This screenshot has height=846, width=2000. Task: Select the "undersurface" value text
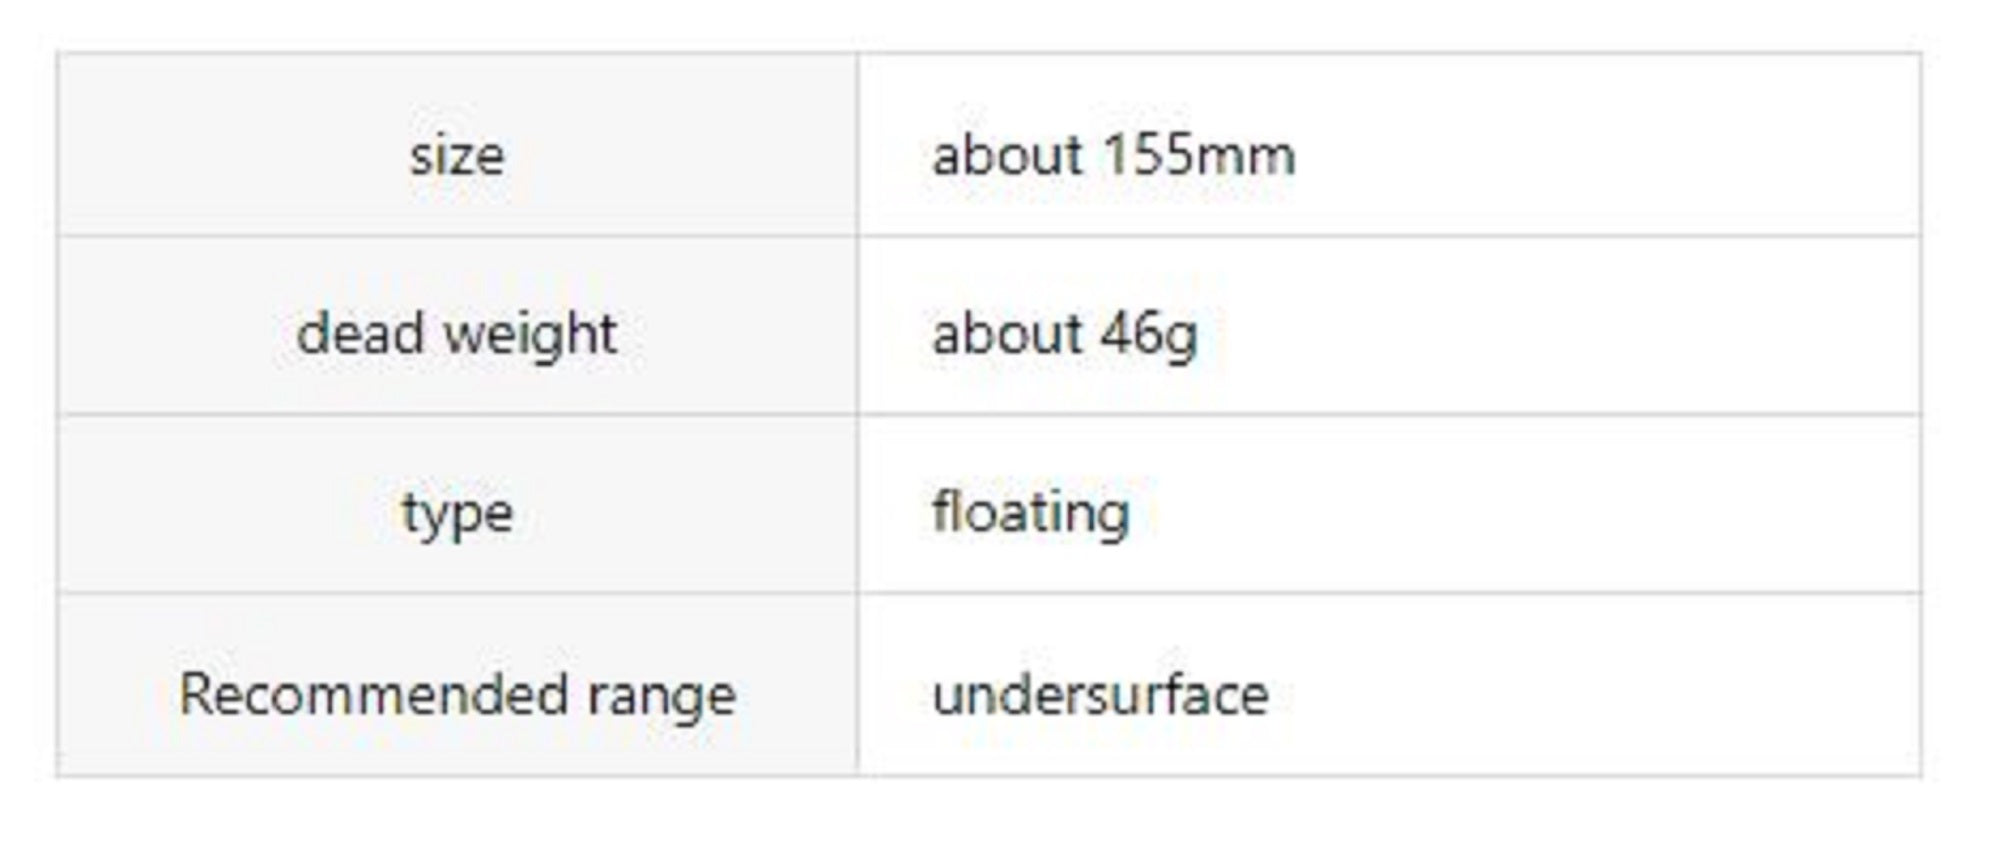click(x=1100, y=694)
